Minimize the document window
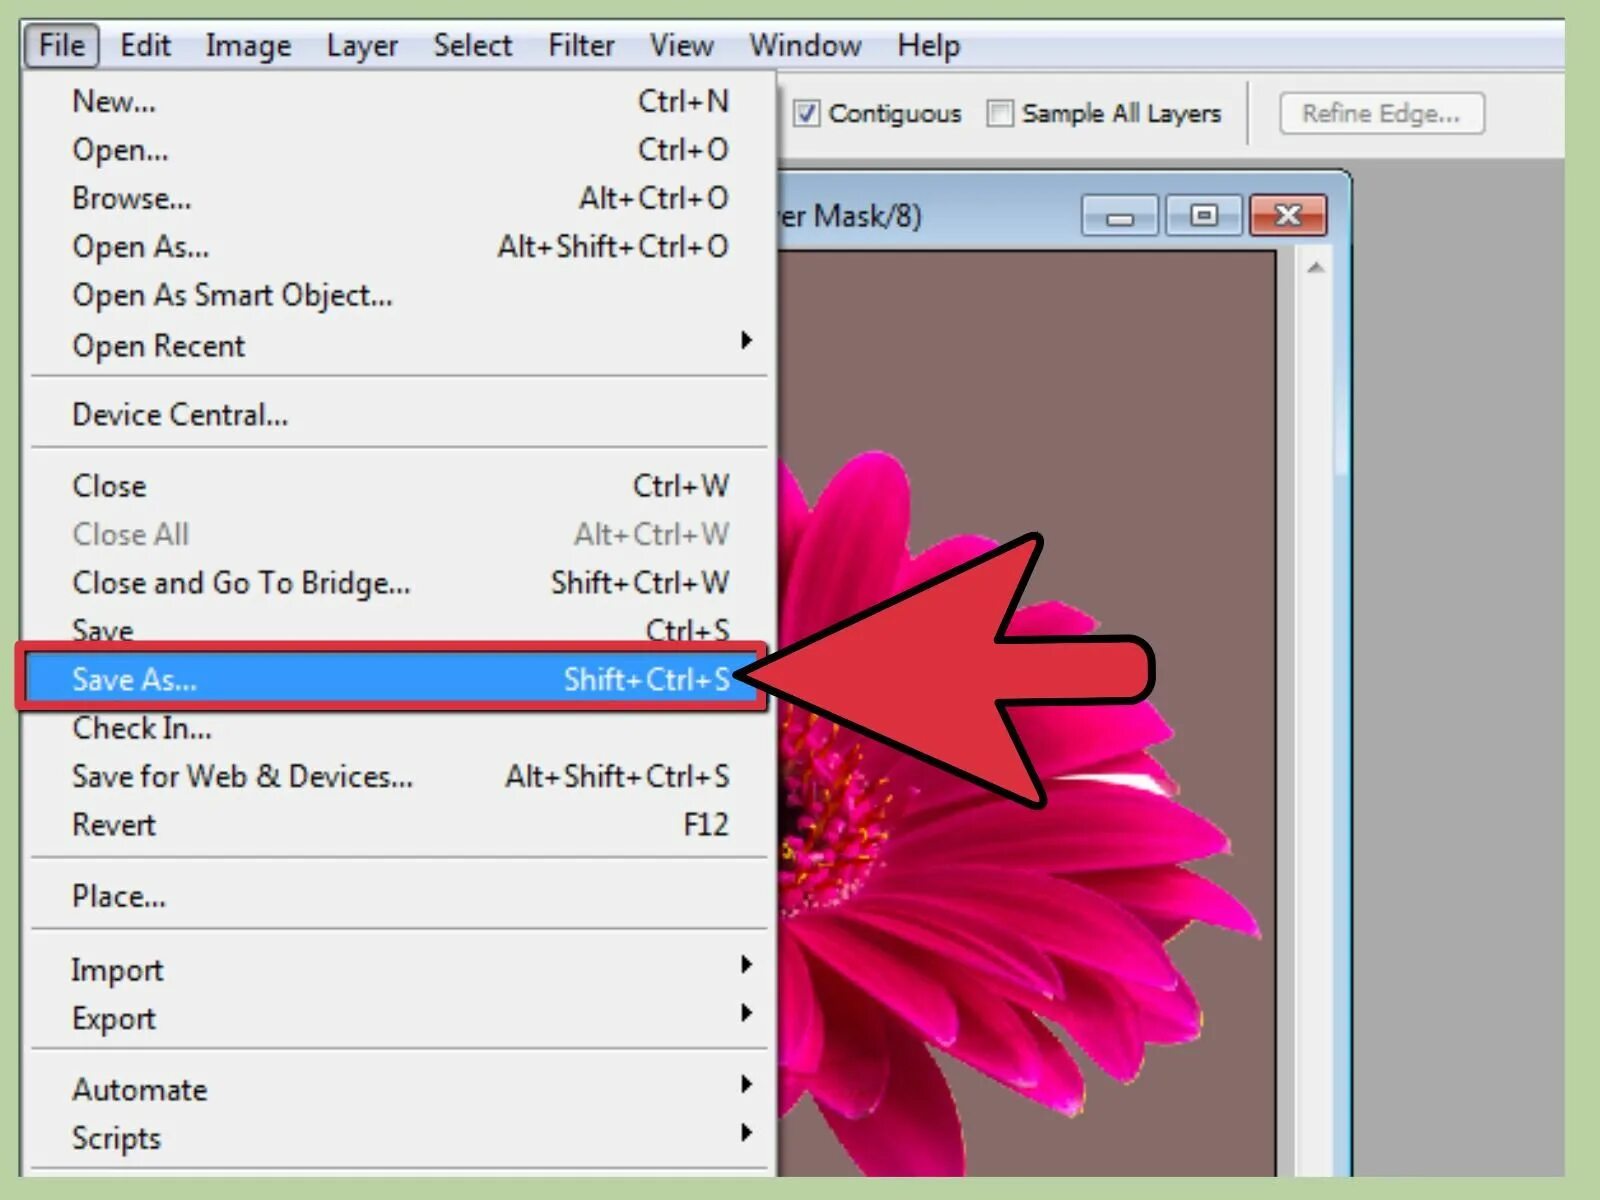The width and height of the screenshot is (1600, 1200). point(1120,215)
